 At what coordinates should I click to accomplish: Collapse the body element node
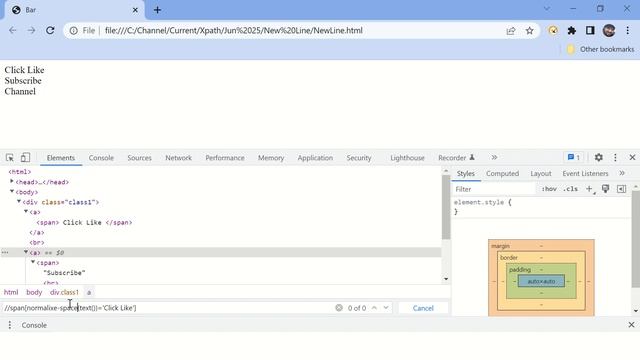(12, 191)
